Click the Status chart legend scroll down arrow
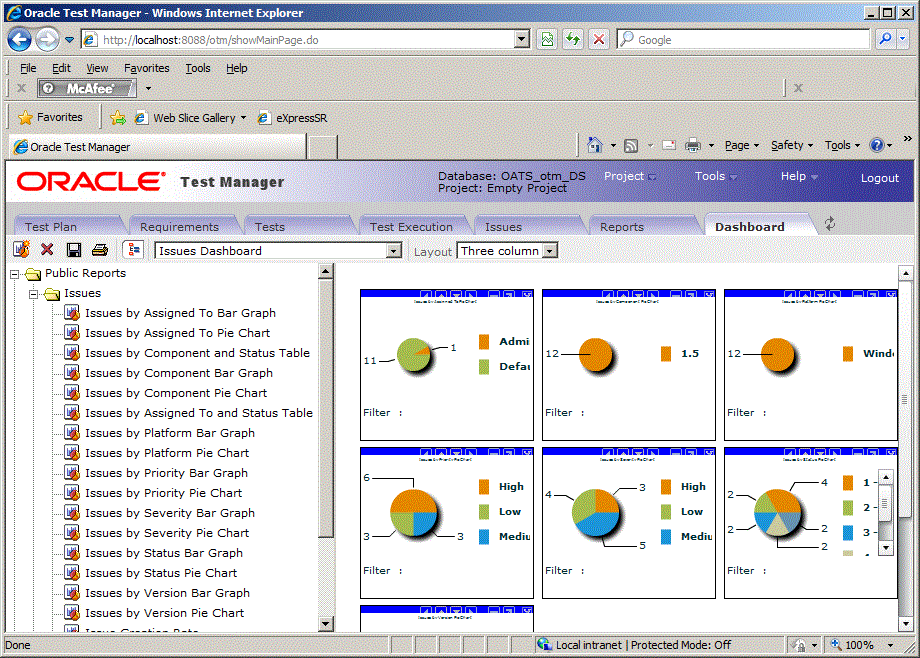This screenshot has width=920, height=658. click(x=886, y=548)
